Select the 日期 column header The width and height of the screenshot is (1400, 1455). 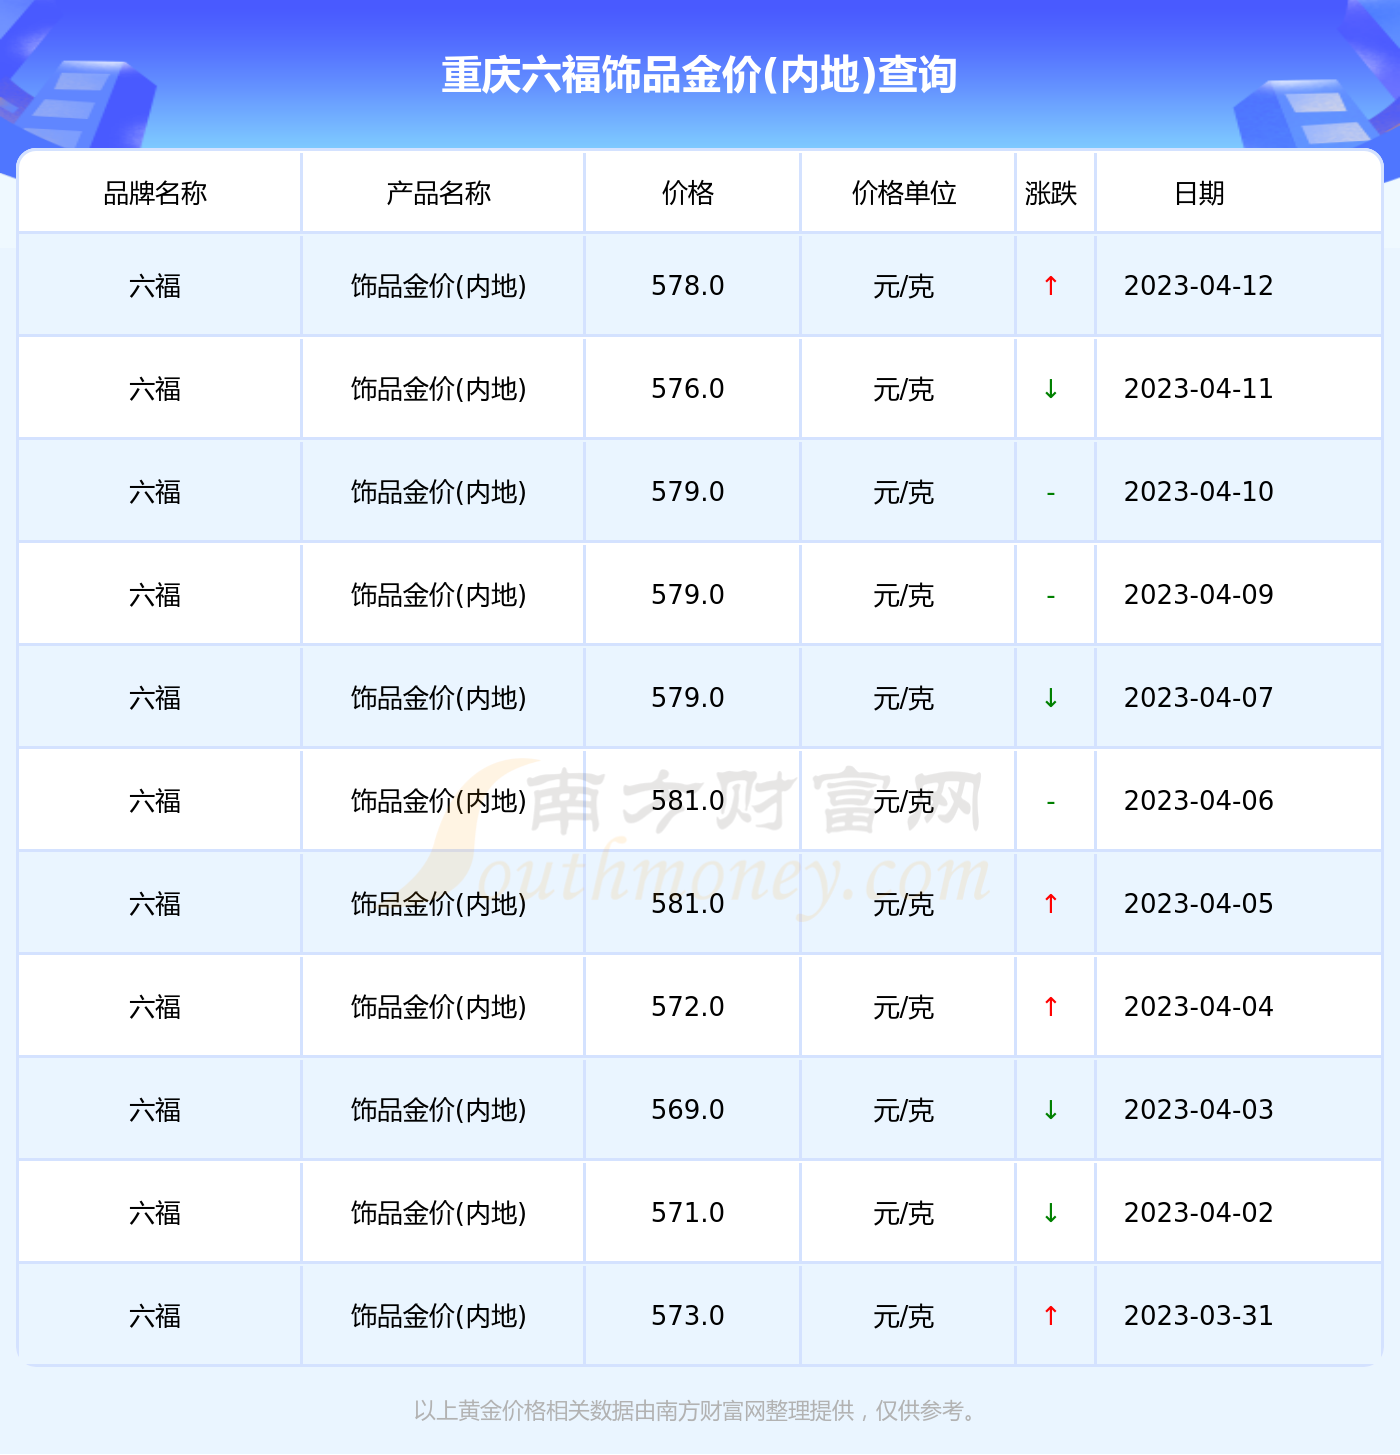click(1199, 193)
